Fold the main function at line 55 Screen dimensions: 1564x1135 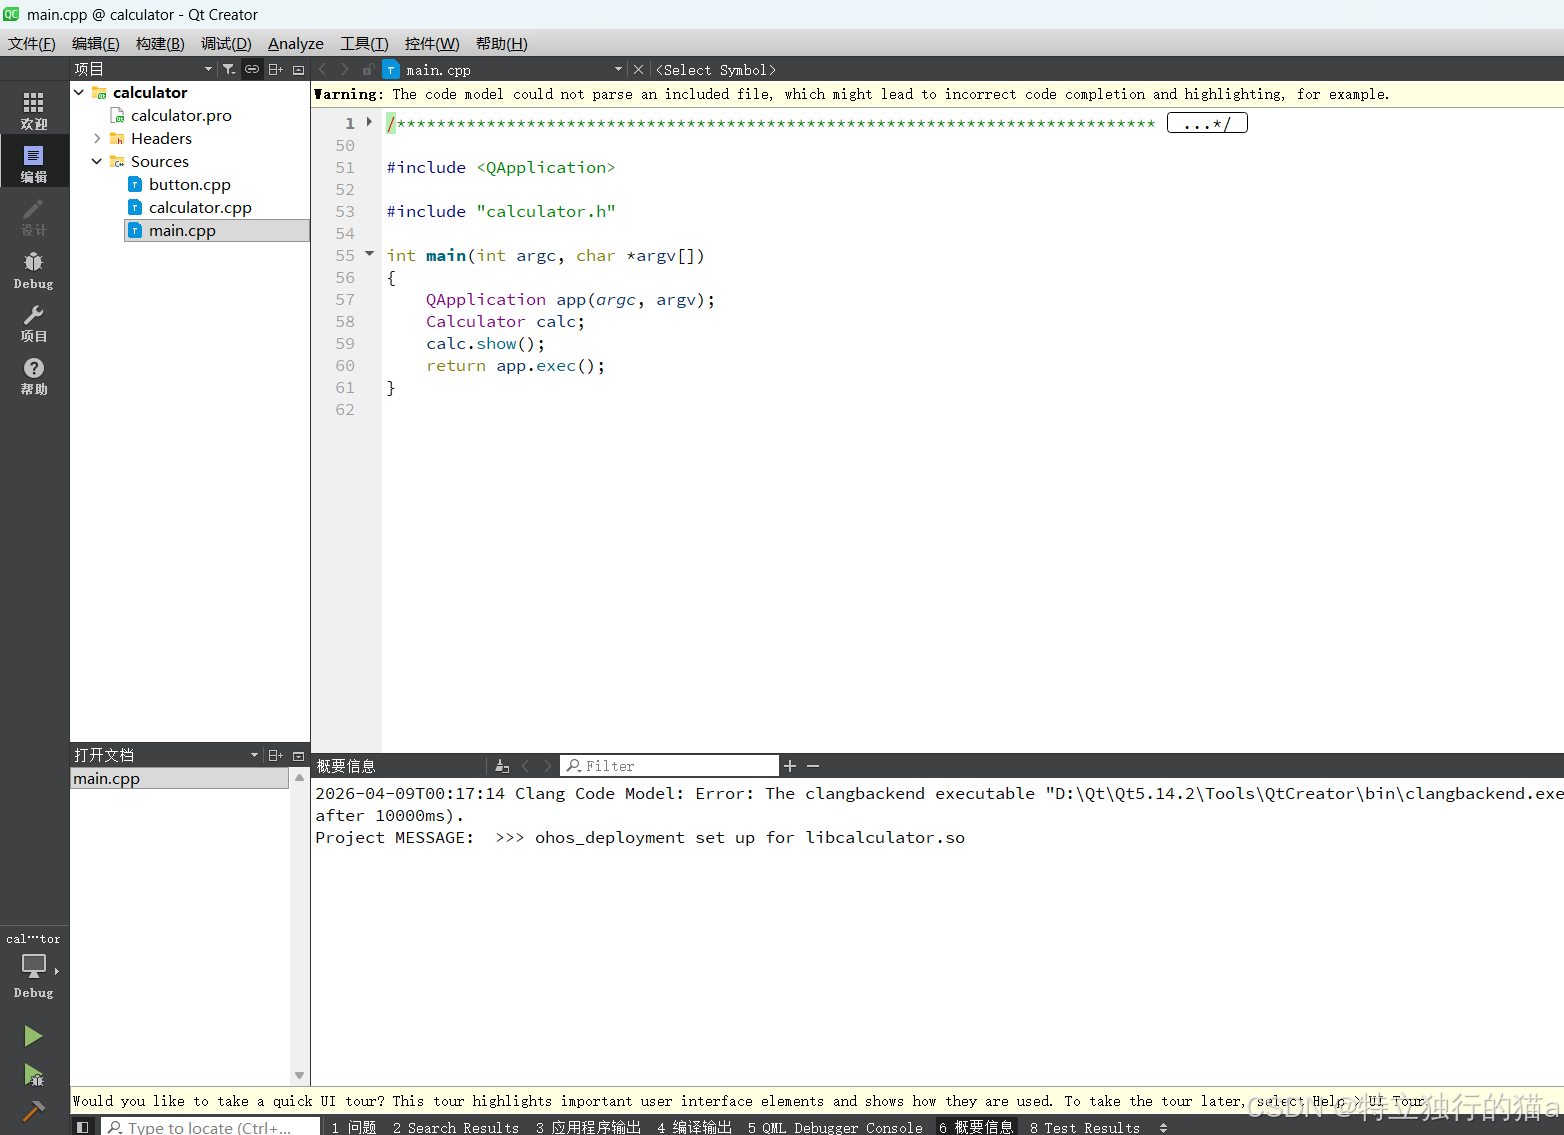(369, 254)
